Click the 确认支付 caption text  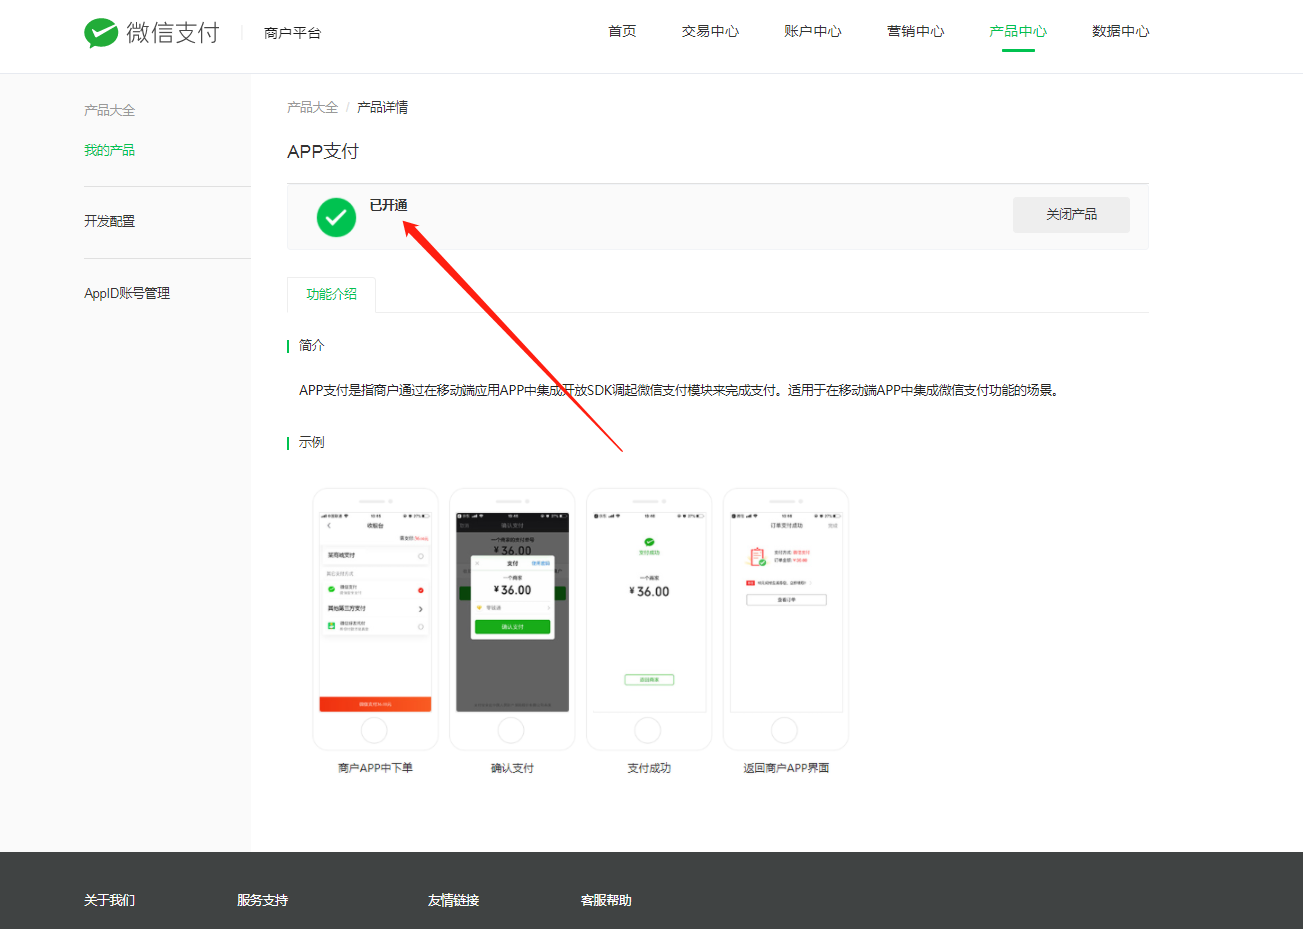coord(512,768)
